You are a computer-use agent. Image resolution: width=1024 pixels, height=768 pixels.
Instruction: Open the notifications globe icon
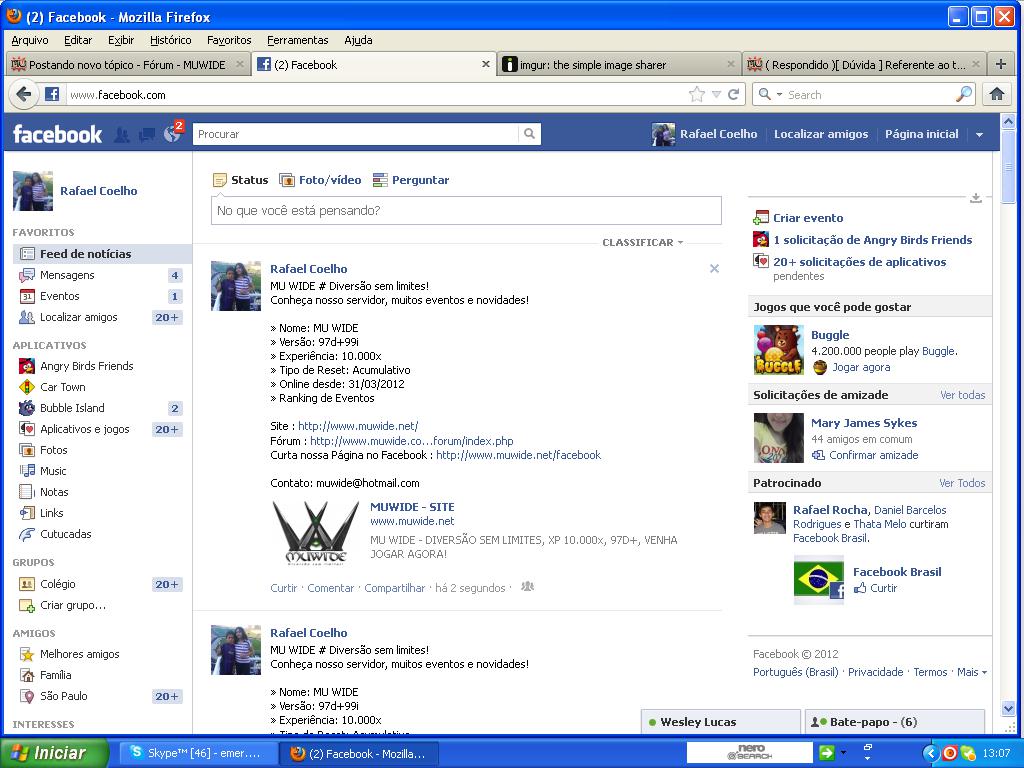172,134
